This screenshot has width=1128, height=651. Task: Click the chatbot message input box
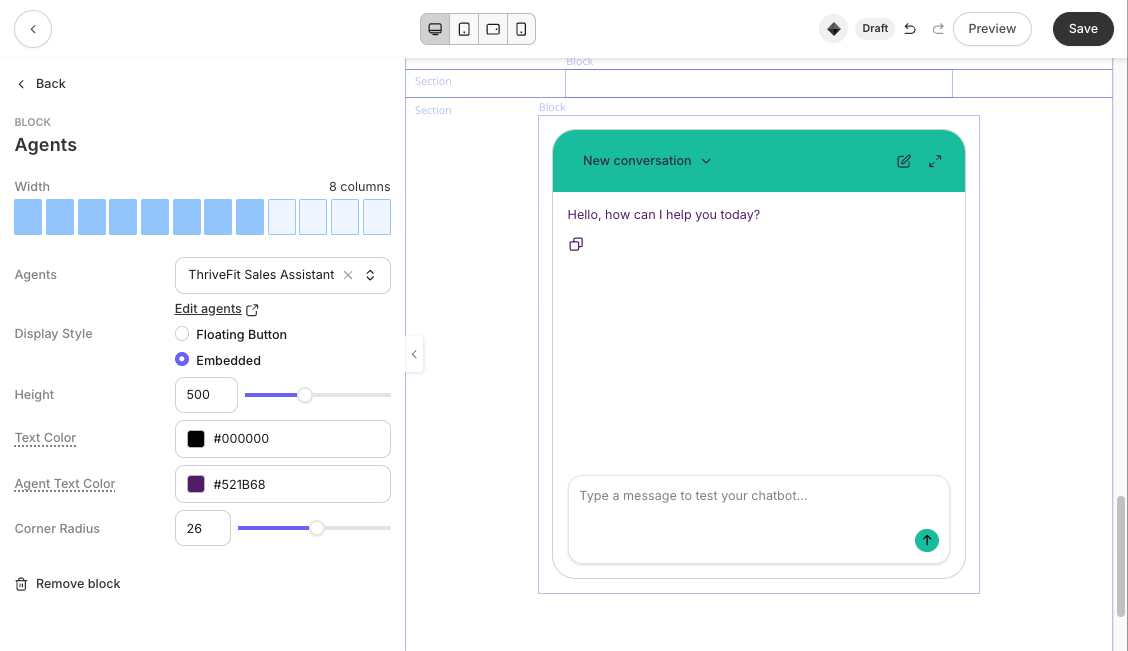[758, 519]
